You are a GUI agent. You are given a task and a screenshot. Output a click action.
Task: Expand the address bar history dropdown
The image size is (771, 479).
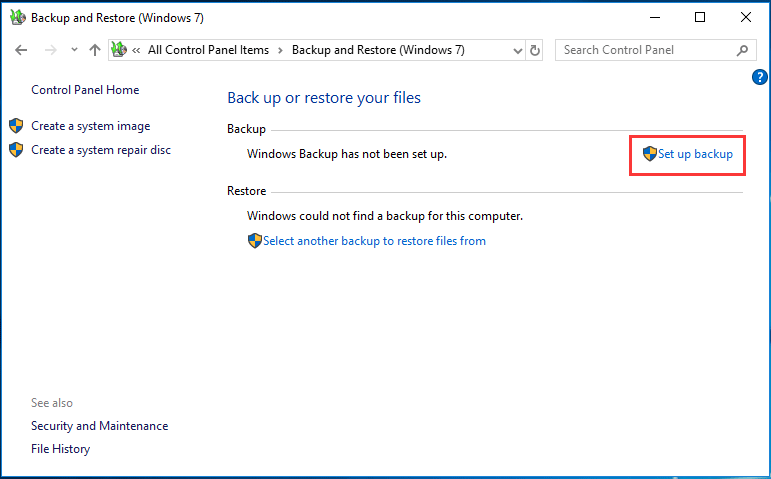click(x=516, y=50)
